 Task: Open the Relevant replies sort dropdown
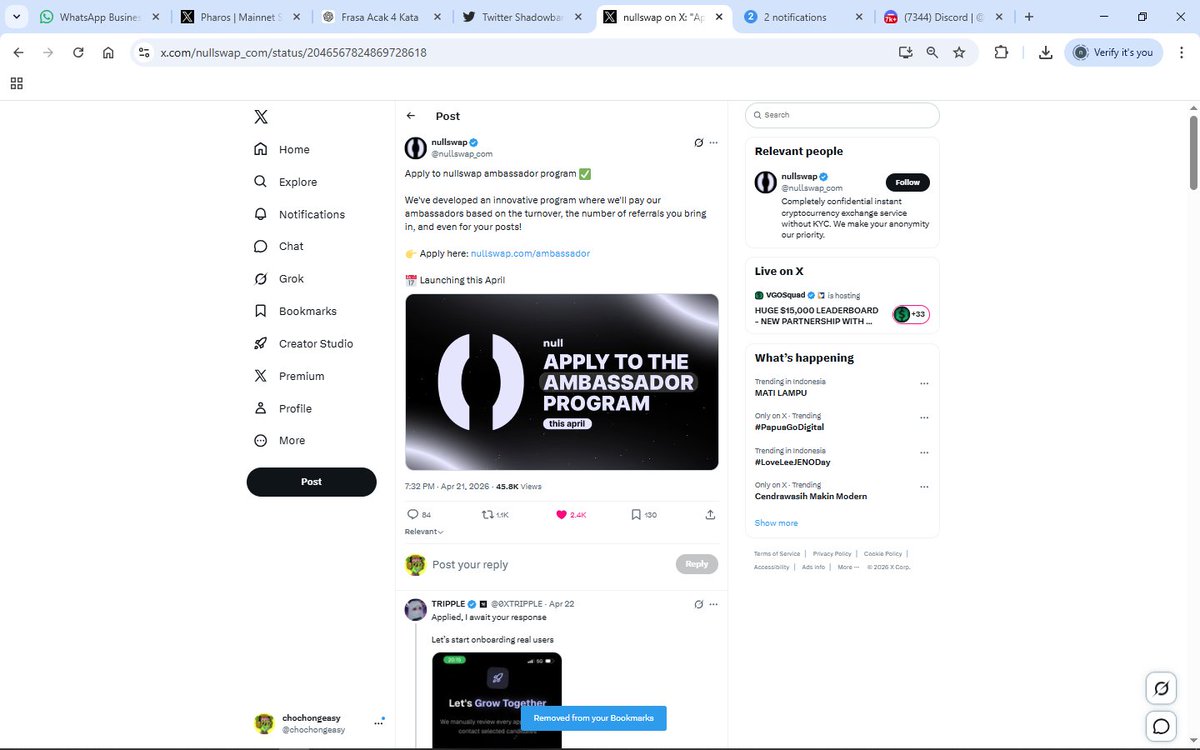[422, 531]
